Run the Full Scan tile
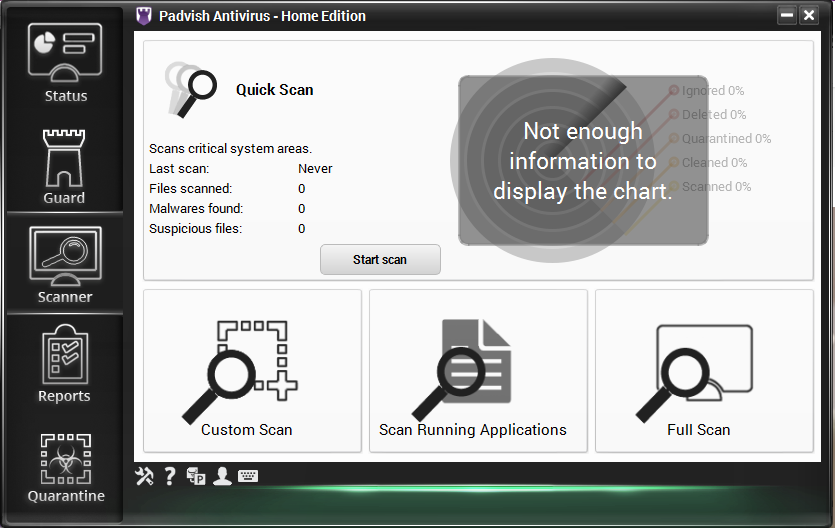 [704, 371]
